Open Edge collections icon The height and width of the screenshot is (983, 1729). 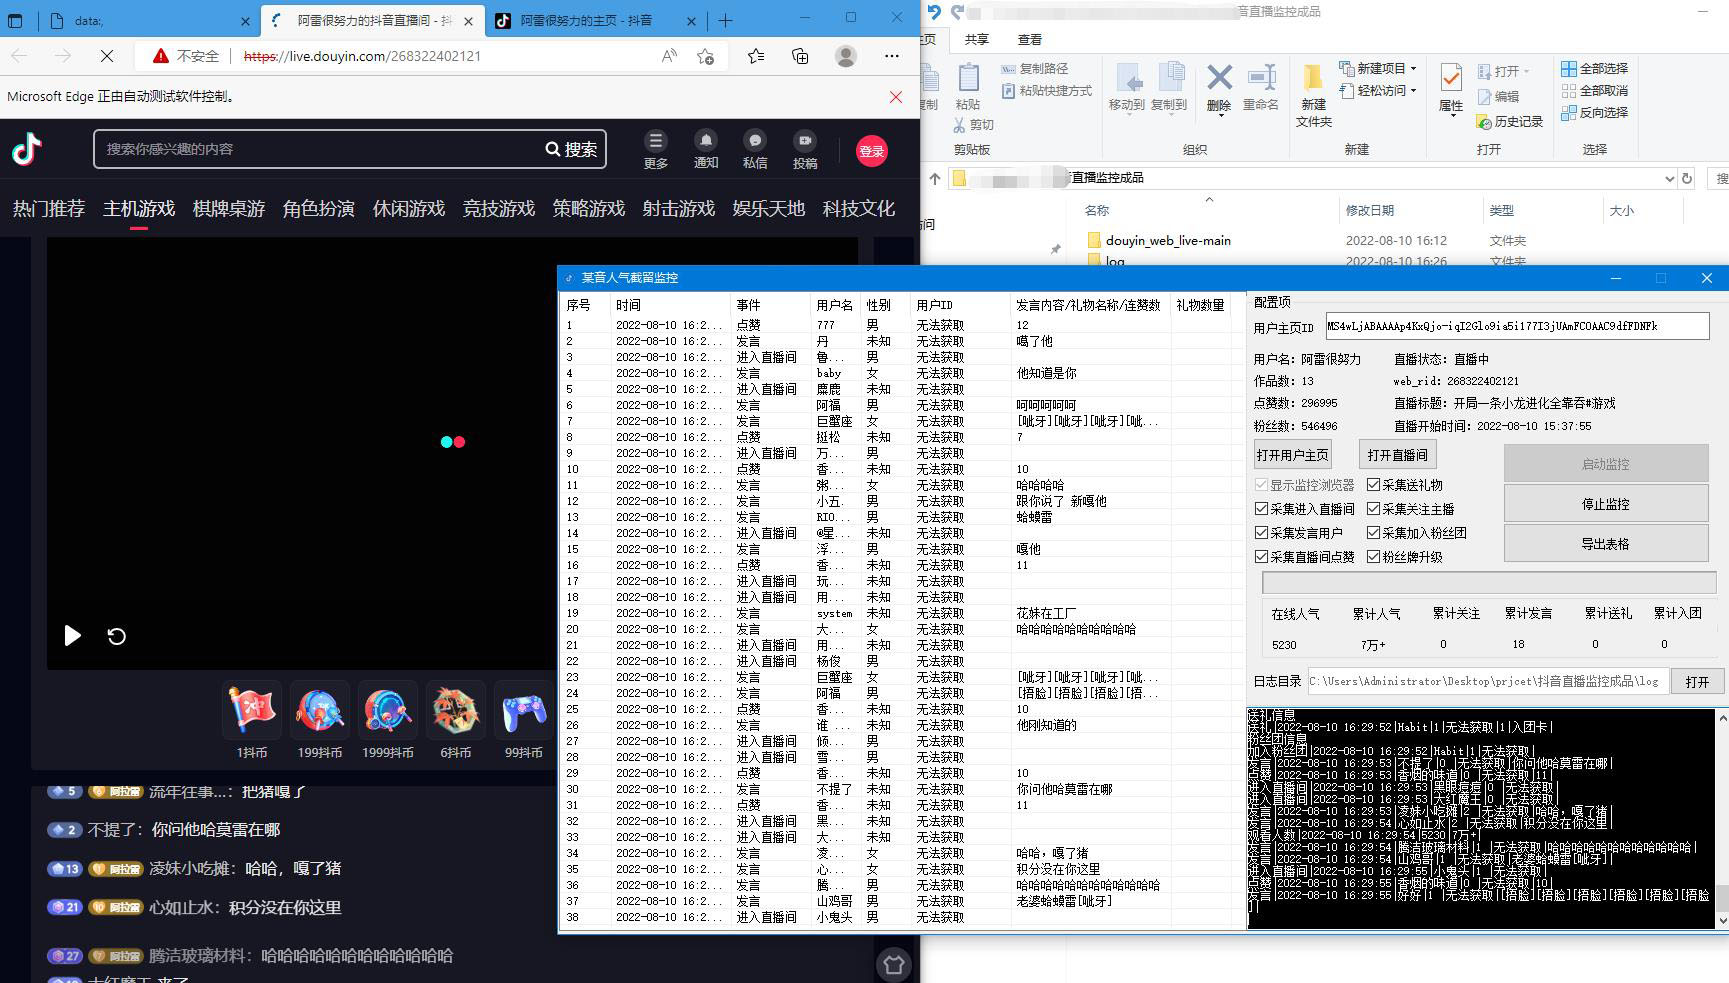[x=800, y=56]
